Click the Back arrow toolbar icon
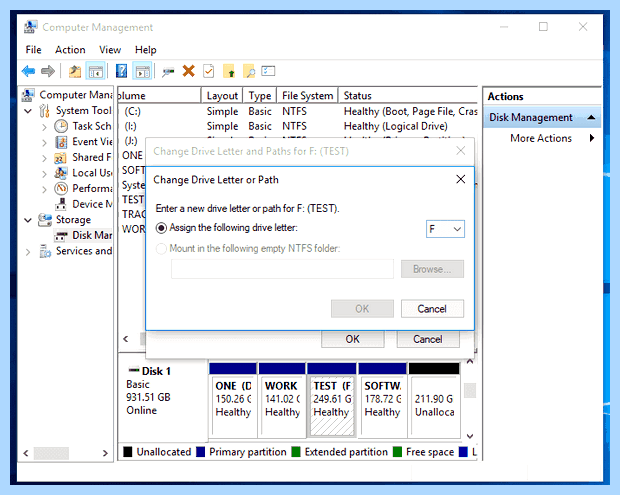The width and height of the screenshot is (620, 495). coord(28,71)
